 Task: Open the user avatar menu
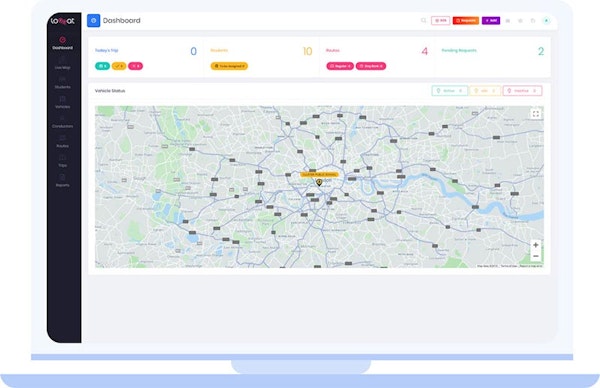click(x=546, y=21)
